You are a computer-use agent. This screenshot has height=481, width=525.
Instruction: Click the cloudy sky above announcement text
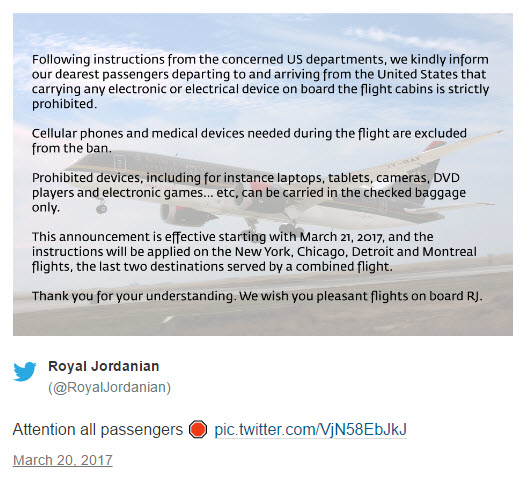pyautogui.click(x=263, y=32)
